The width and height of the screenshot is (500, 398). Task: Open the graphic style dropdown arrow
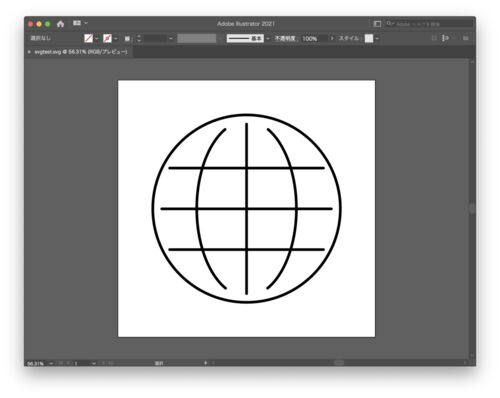[377, 39]
